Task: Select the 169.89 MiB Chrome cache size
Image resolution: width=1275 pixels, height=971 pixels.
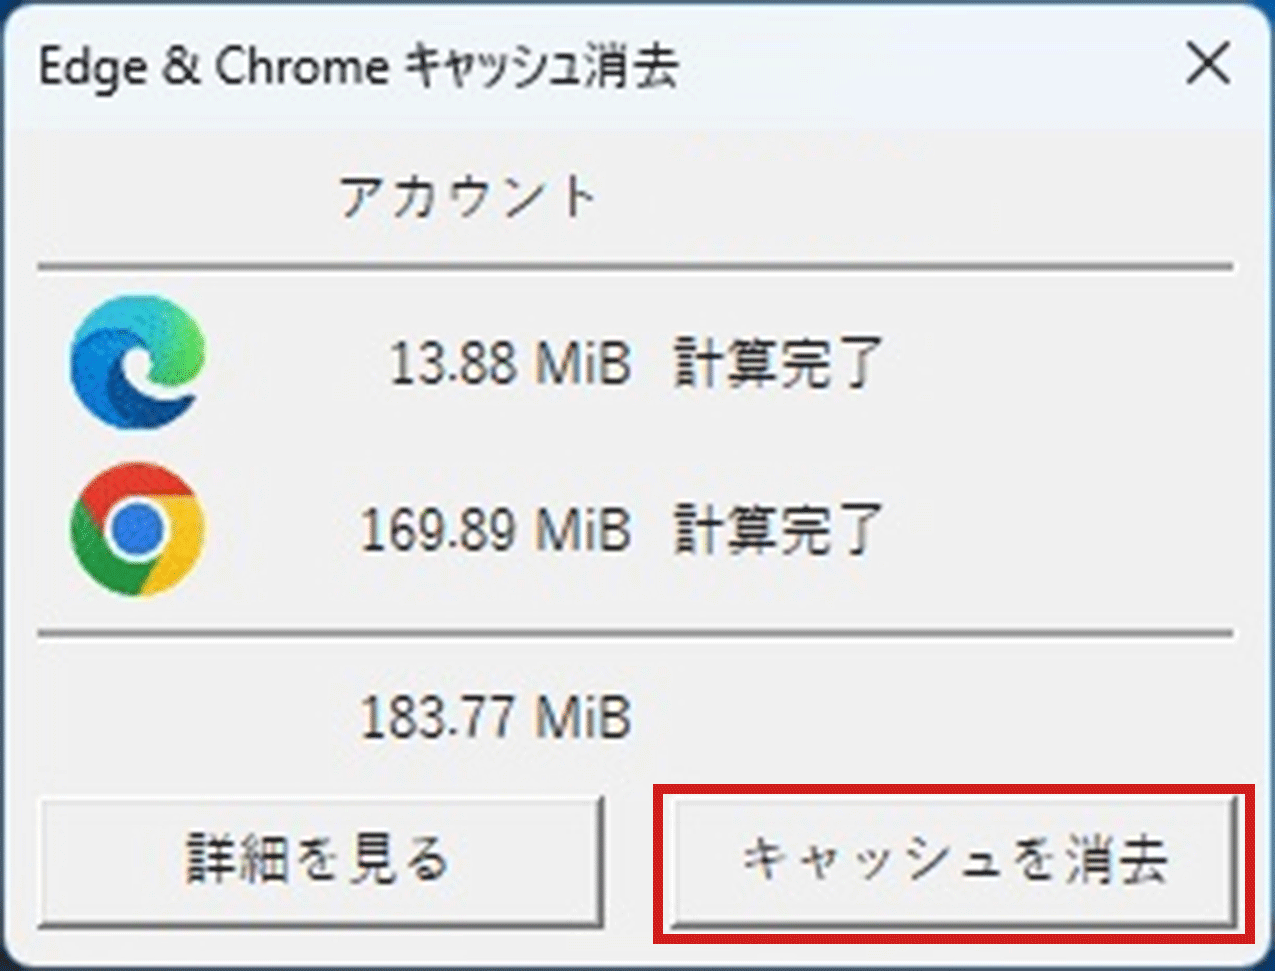Action: click(496, 530)
